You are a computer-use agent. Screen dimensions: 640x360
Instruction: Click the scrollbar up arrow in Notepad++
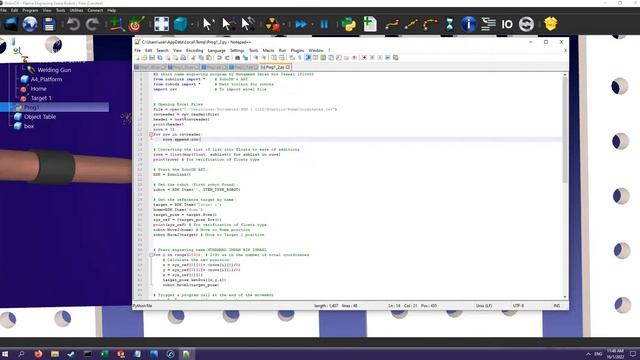coord(565,75)
